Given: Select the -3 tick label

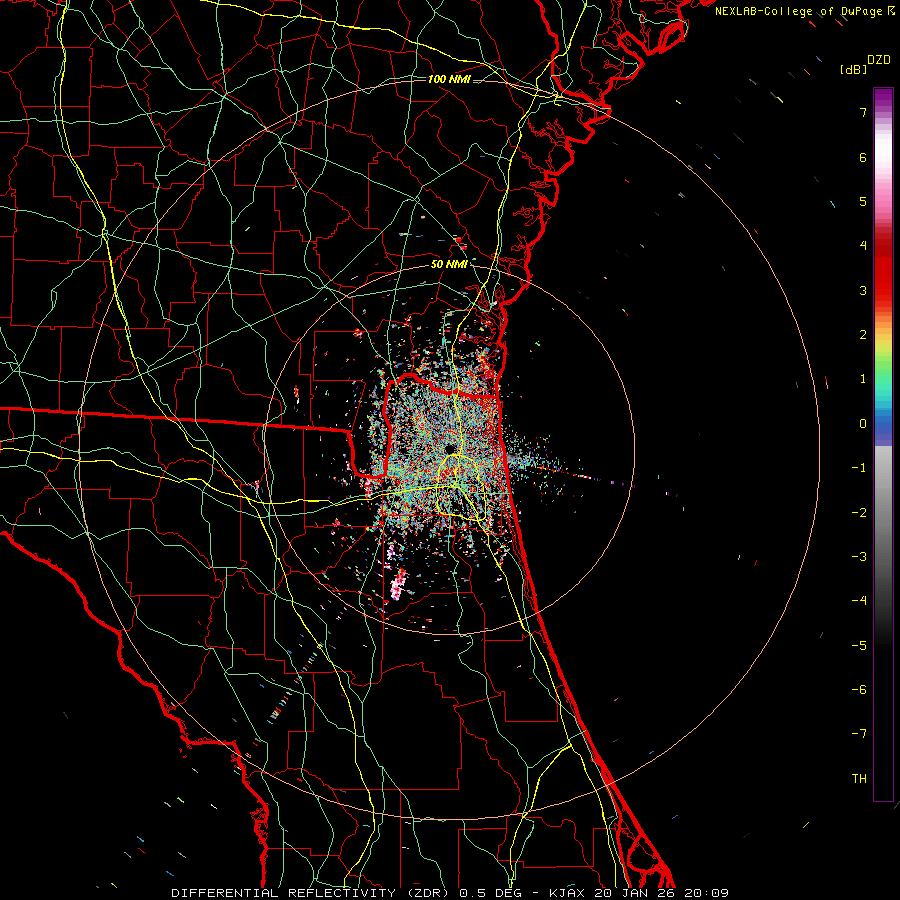Looking at the screenshot, I should click(859, 556).
